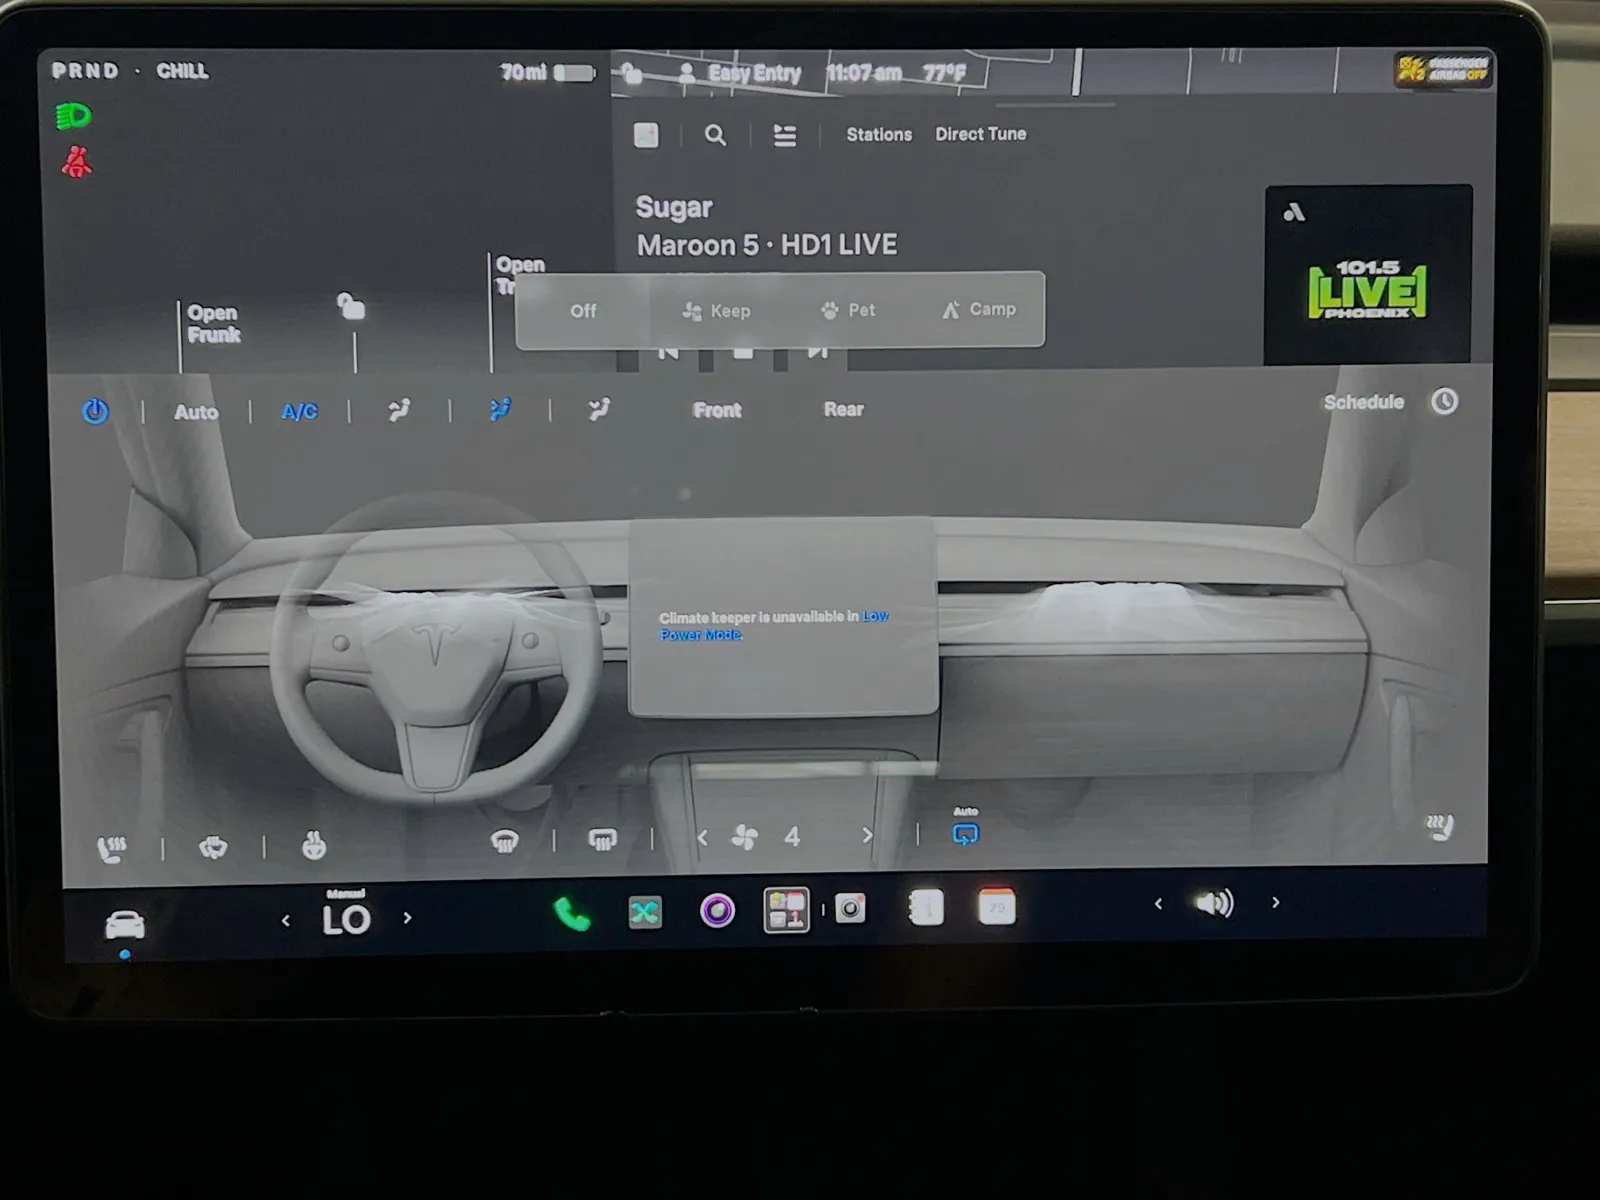This screenshot has width=1600, height=1200.
Task: Tap the 101.5 LIVE Phoenix artwork
Action: 1368,274
